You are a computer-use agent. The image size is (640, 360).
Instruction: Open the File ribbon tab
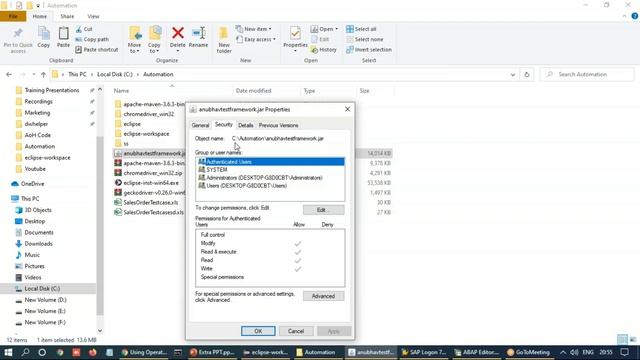coord(13,16)
